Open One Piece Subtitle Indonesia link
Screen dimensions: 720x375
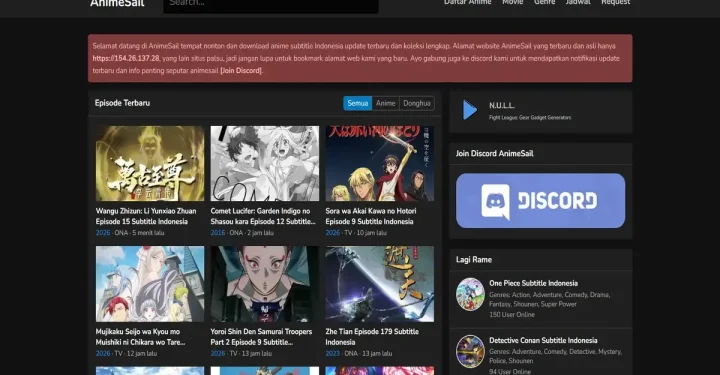pyautogui.click(x=534, y=283)
